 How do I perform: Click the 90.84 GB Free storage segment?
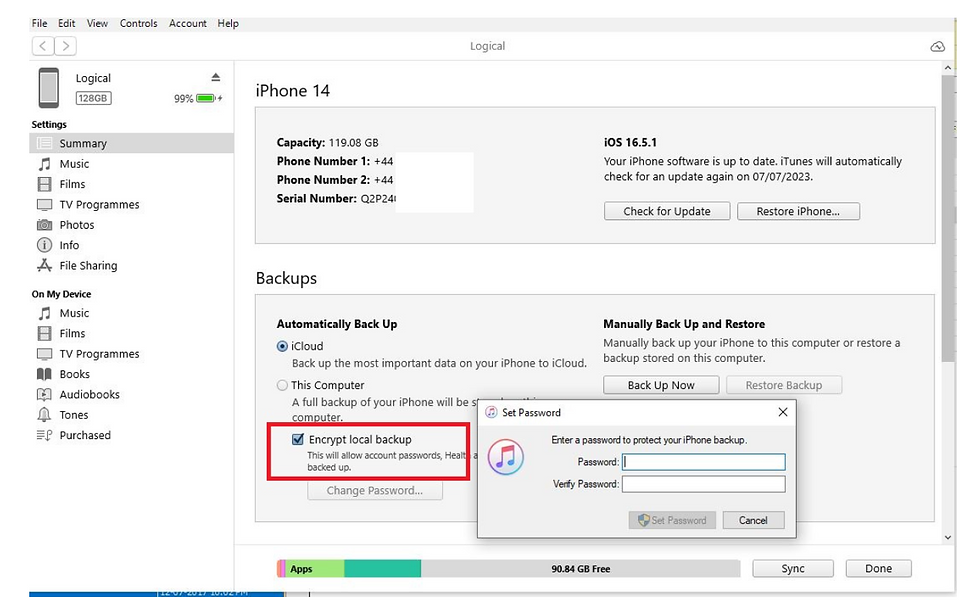point(581,569)
